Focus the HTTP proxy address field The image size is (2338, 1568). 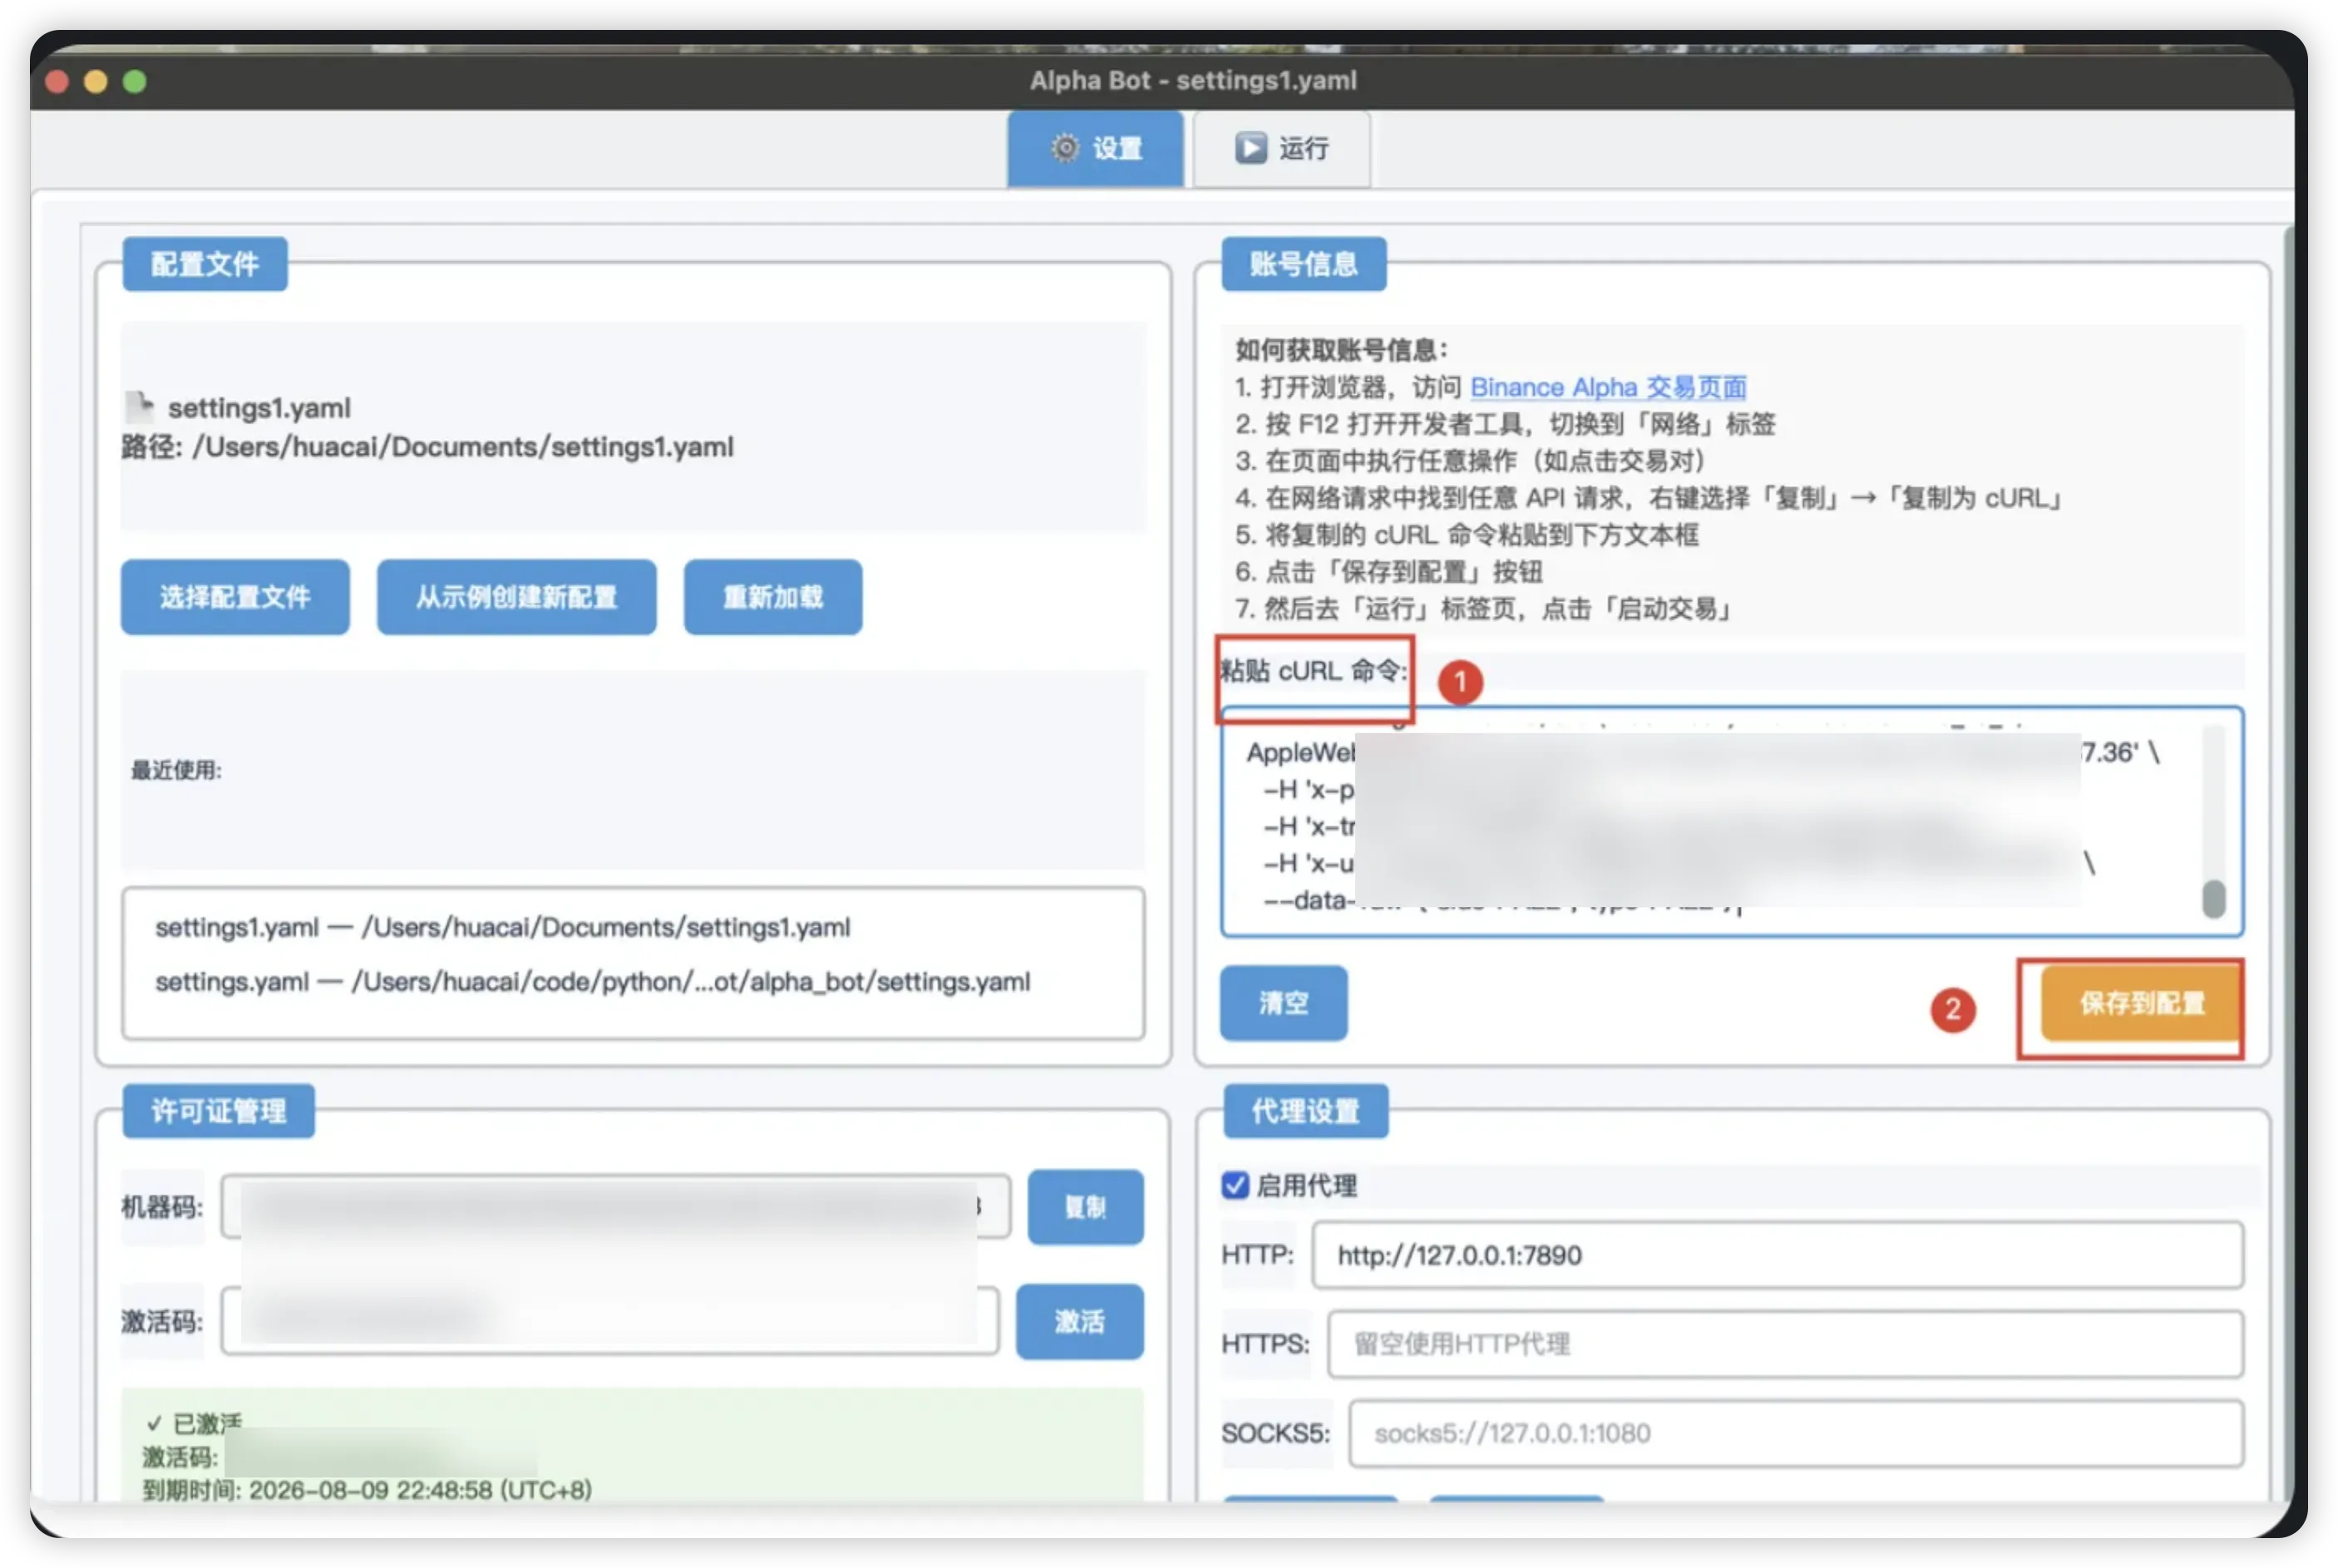(x=1776, y=1255)
